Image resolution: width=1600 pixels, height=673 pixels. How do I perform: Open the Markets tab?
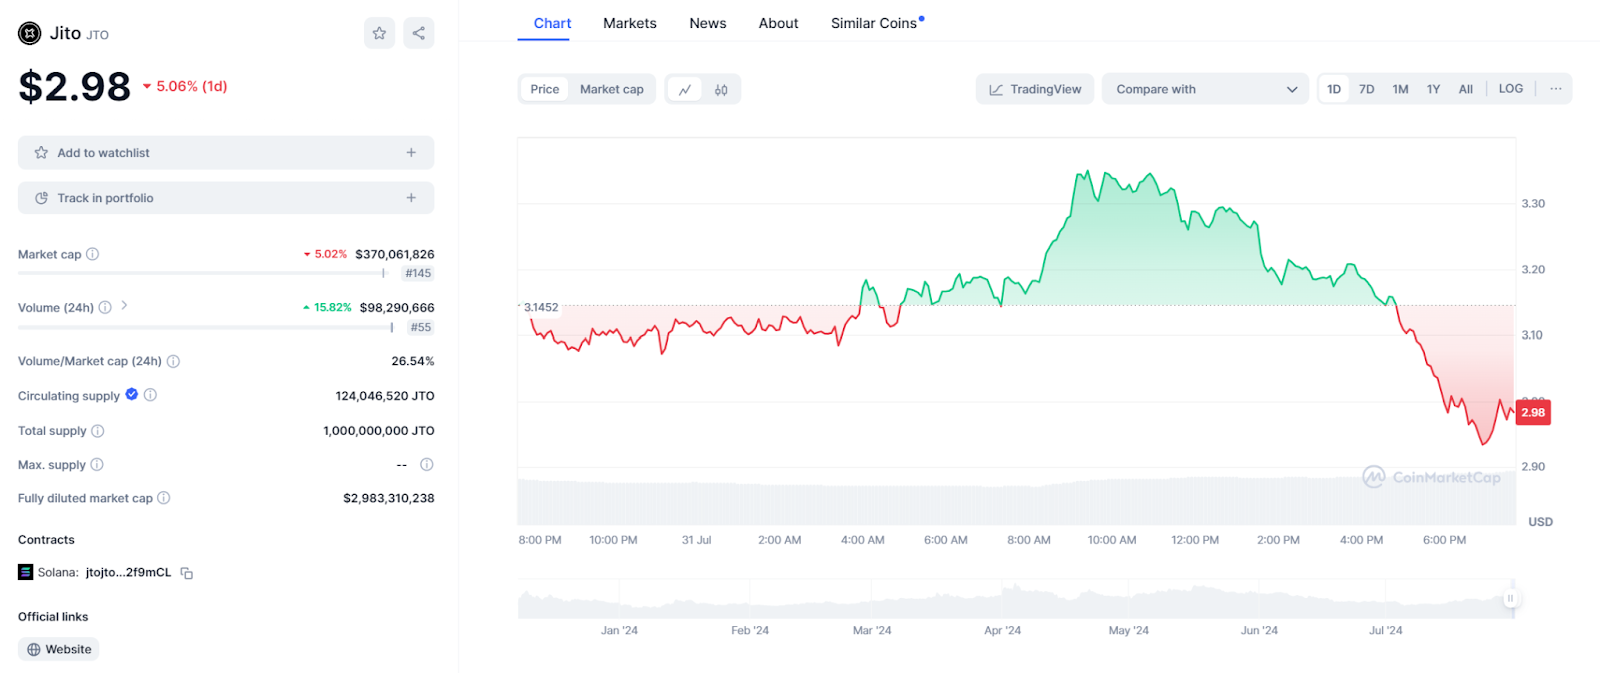[x=630, y=23]
